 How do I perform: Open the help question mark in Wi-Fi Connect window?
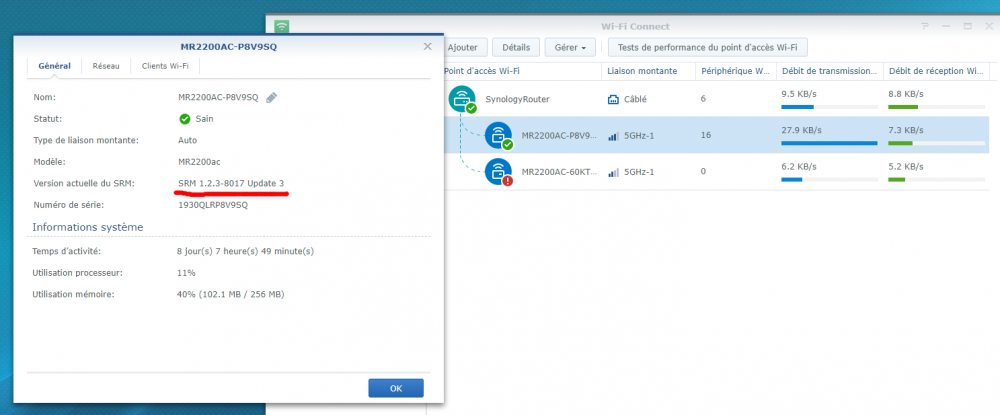coord(925,26)
